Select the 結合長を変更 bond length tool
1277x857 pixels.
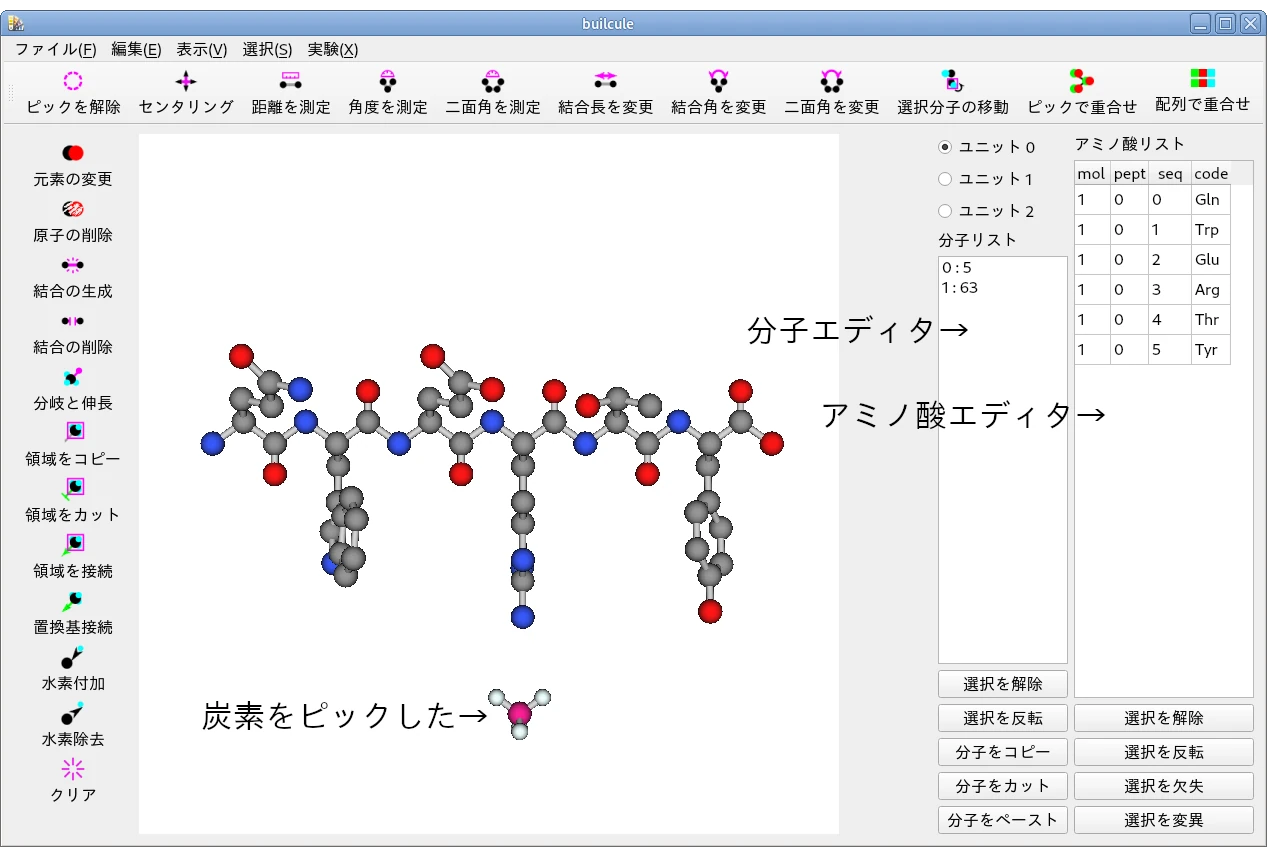605,82
